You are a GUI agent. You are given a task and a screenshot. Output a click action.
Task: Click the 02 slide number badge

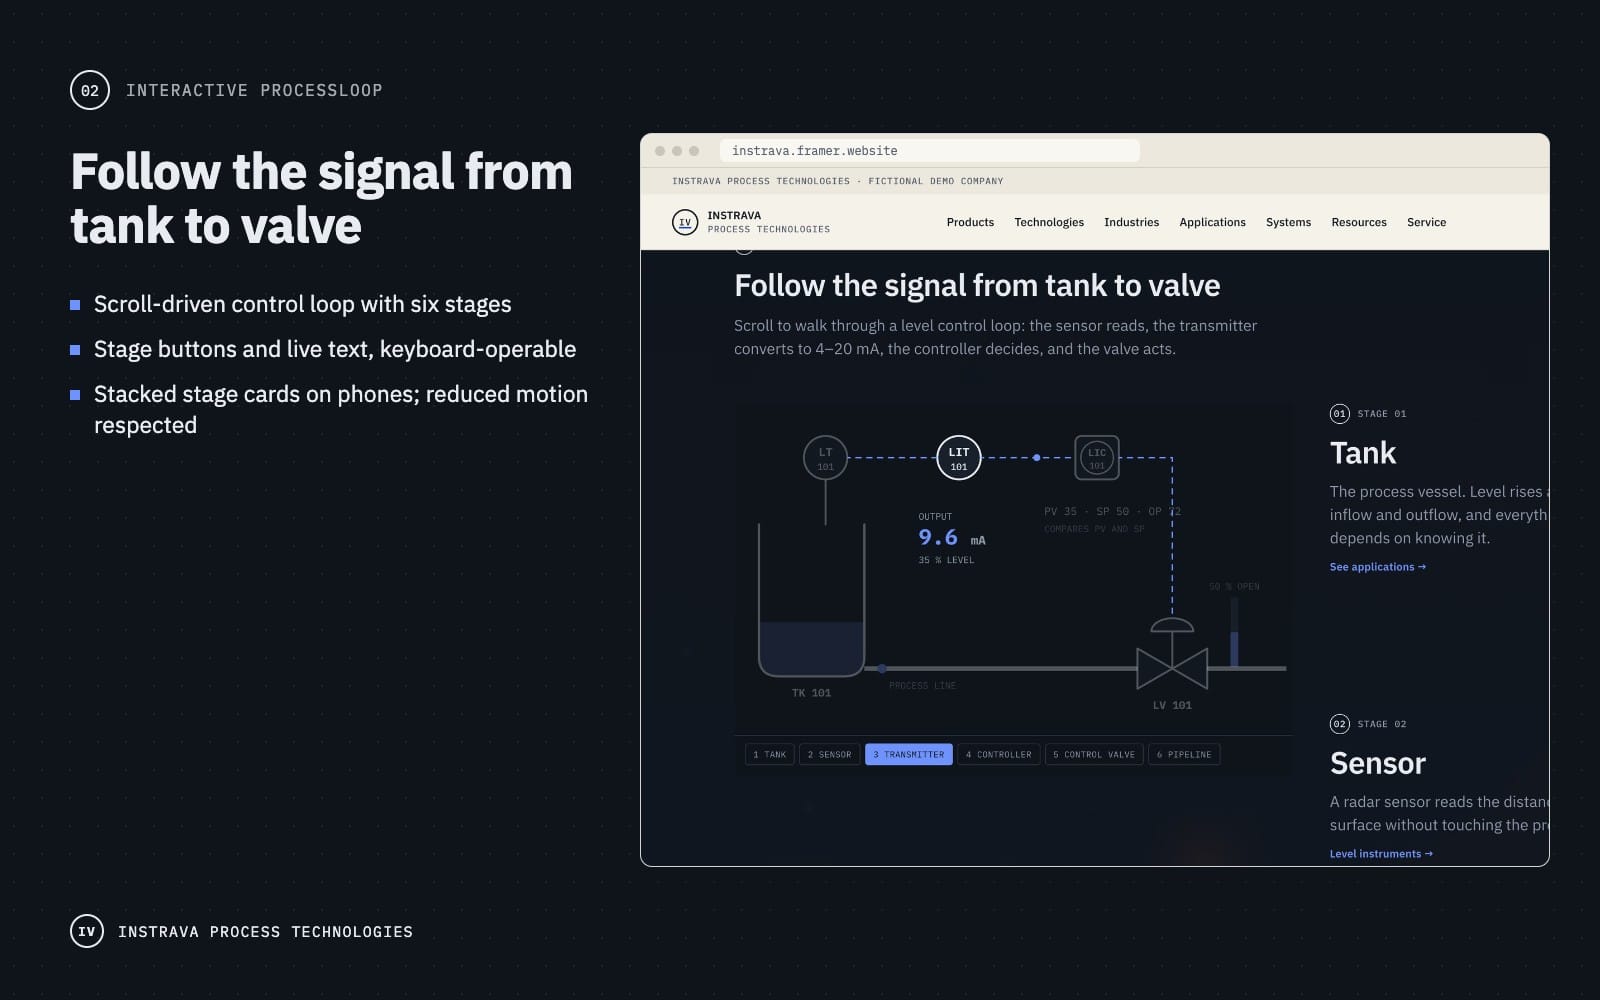pyautogui.click(x=90, y=90)
